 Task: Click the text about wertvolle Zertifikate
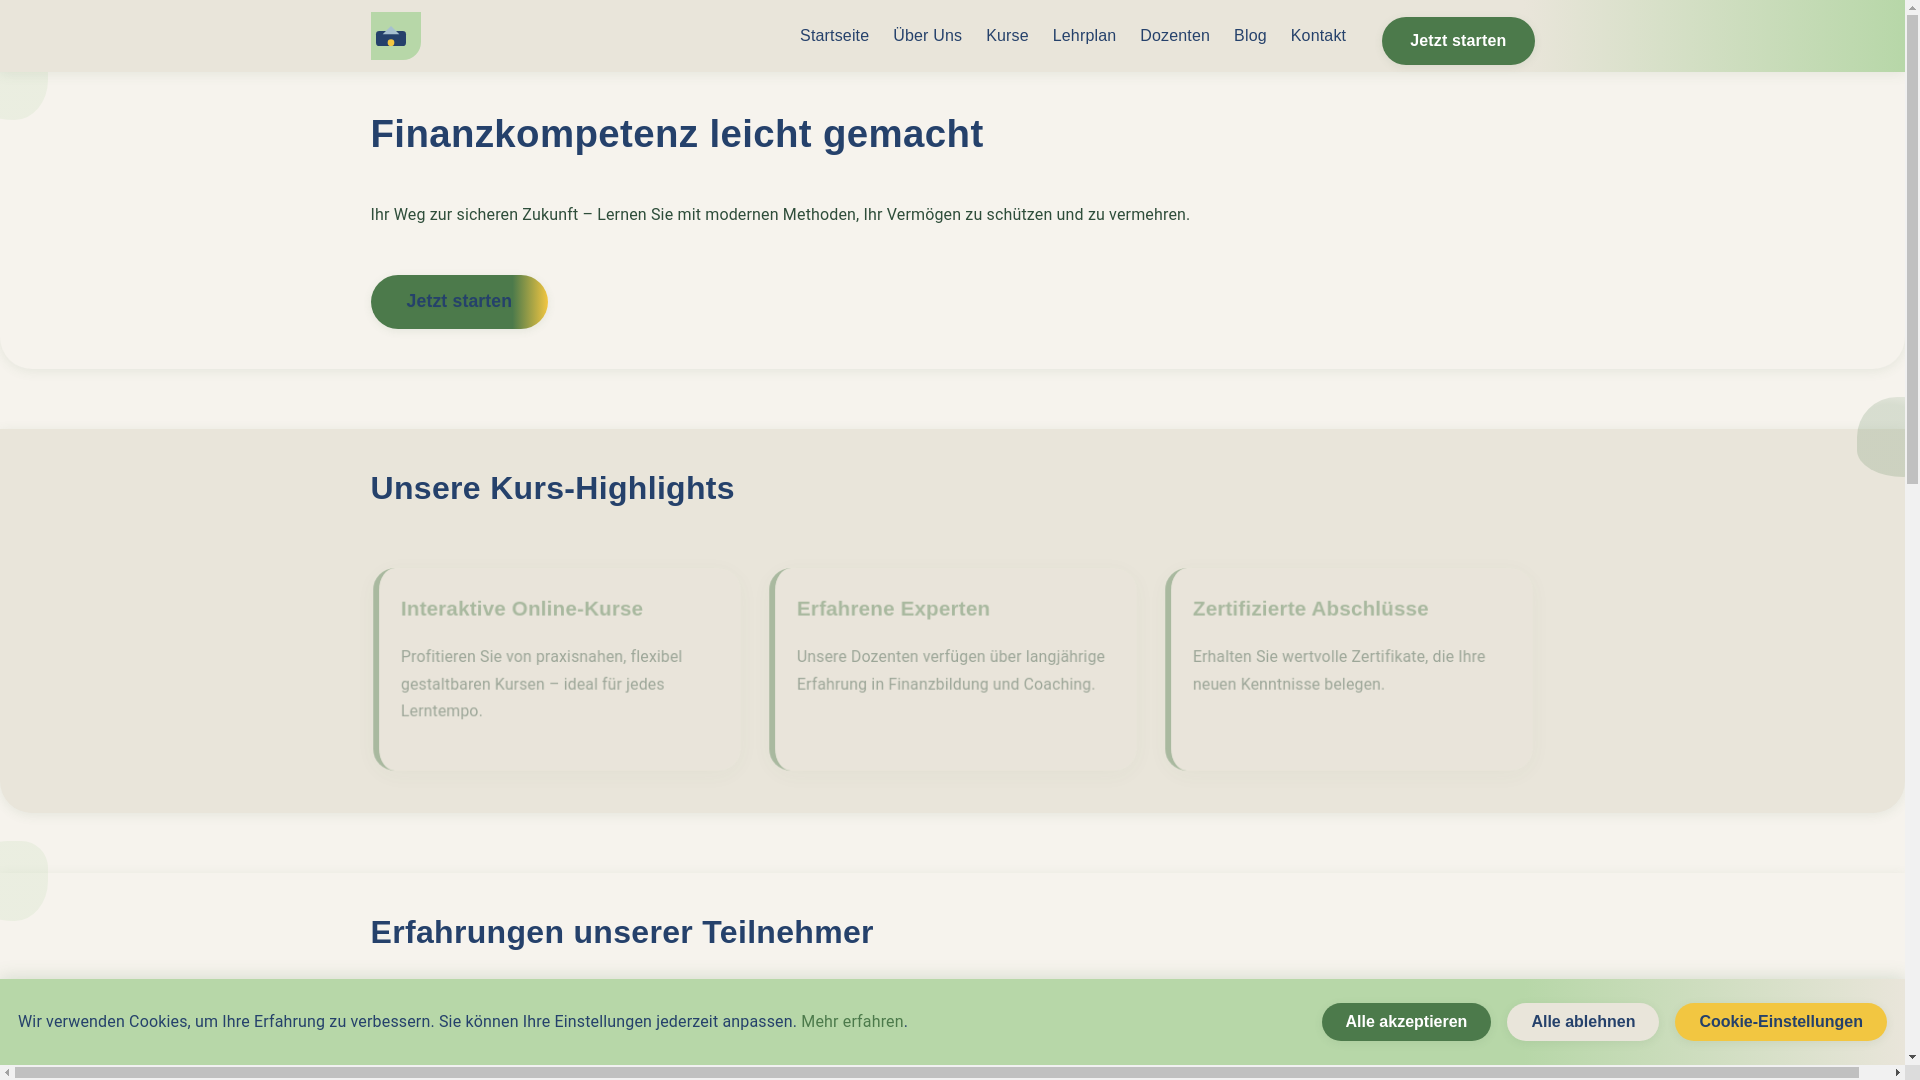point(1338,670)
